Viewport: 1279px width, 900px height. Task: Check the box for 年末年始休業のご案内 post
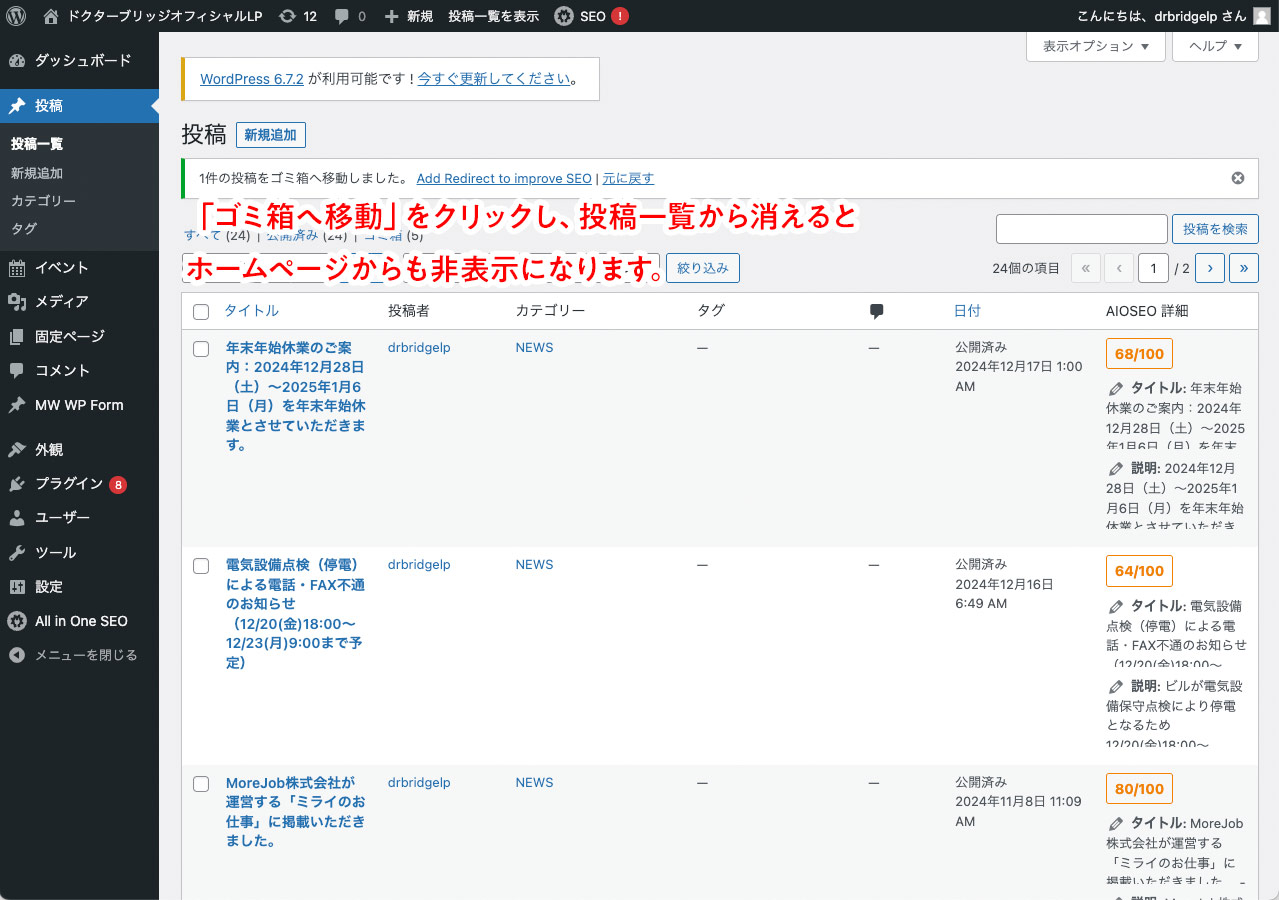click(x=201, y=349)
